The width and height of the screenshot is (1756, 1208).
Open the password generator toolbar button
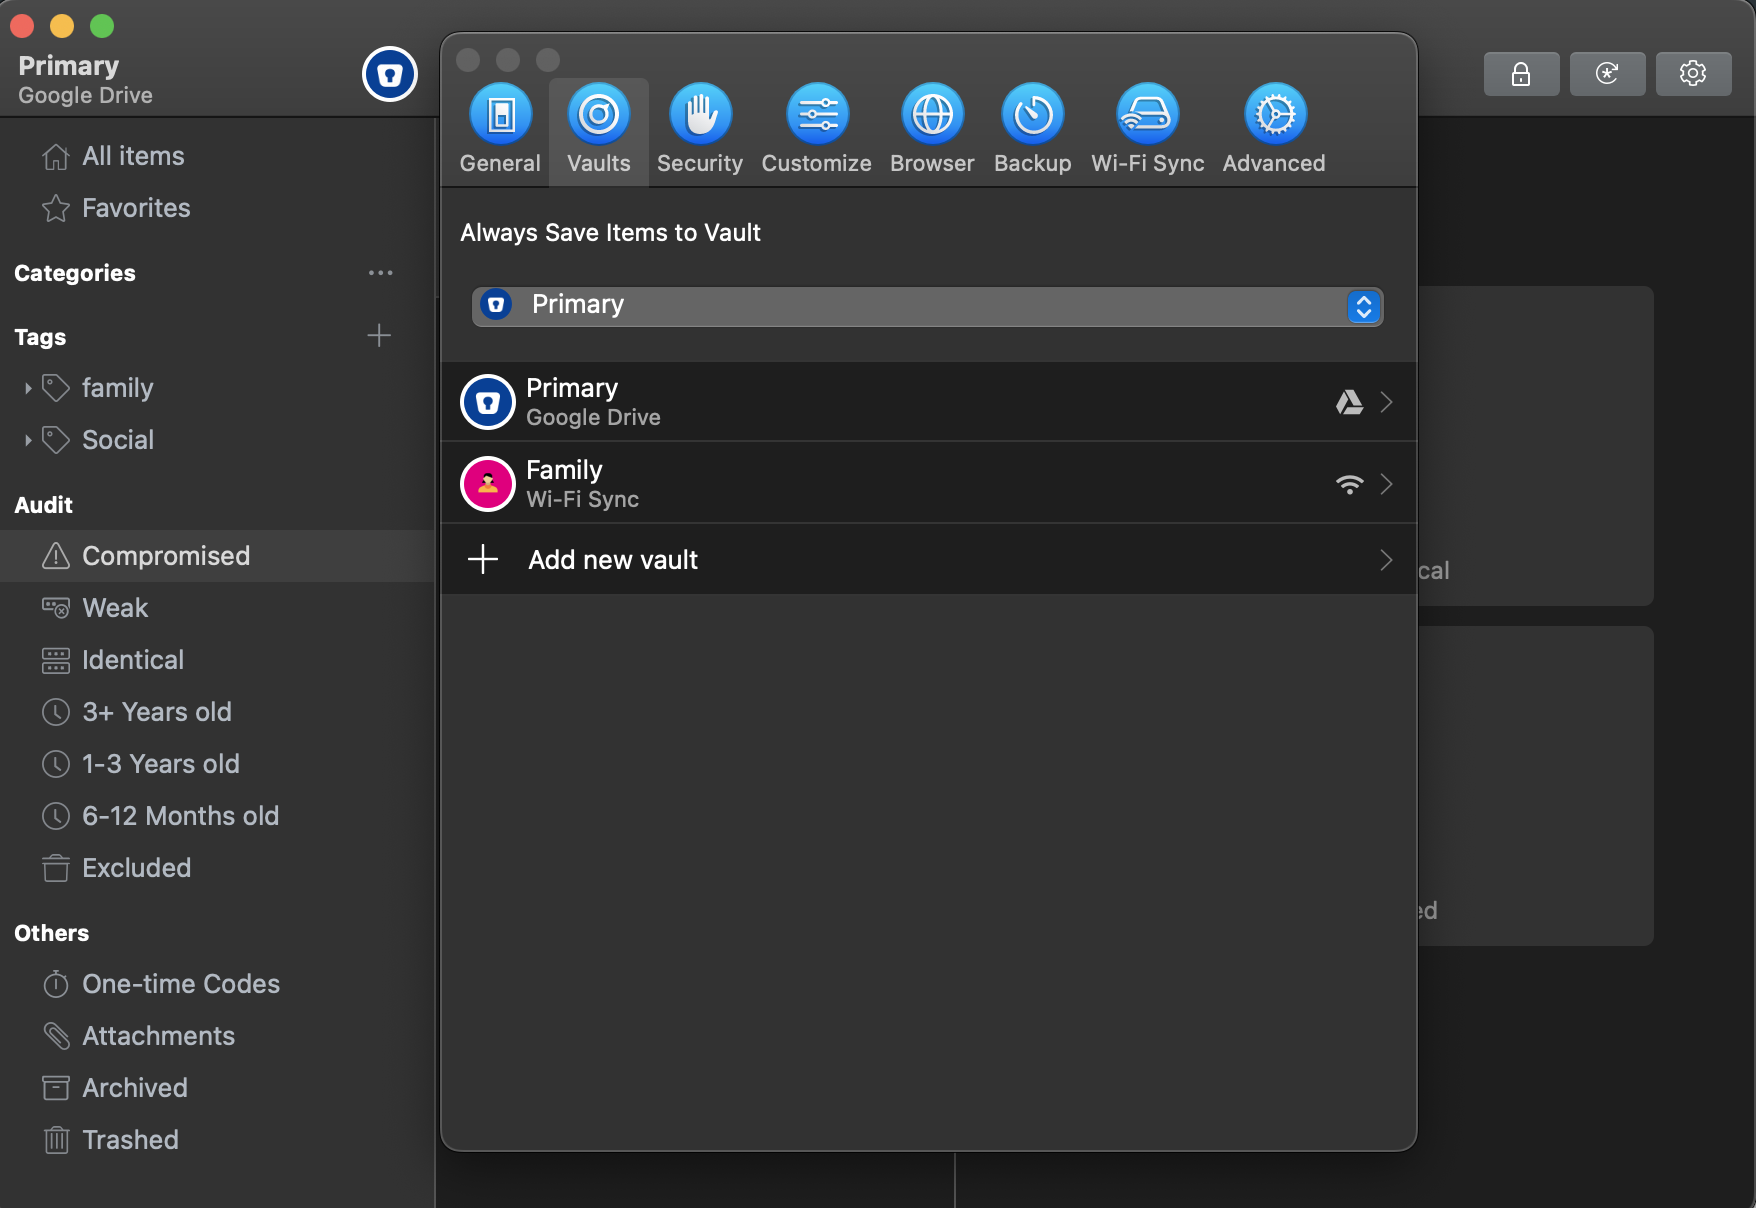[1607, 74]
